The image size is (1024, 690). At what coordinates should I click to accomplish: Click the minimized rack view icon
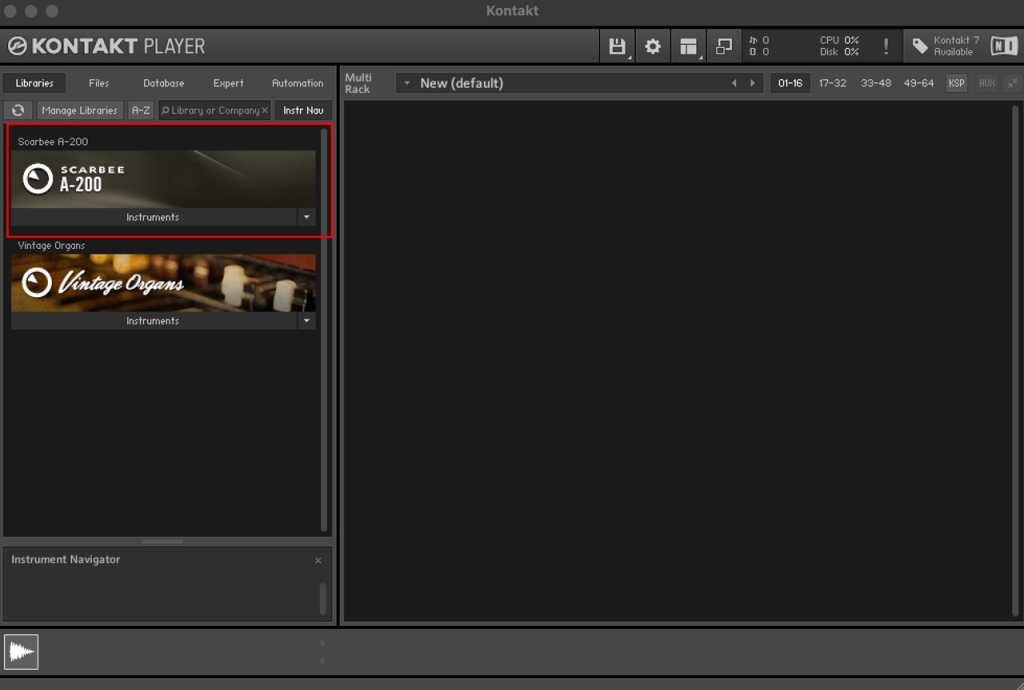point(724,46)
